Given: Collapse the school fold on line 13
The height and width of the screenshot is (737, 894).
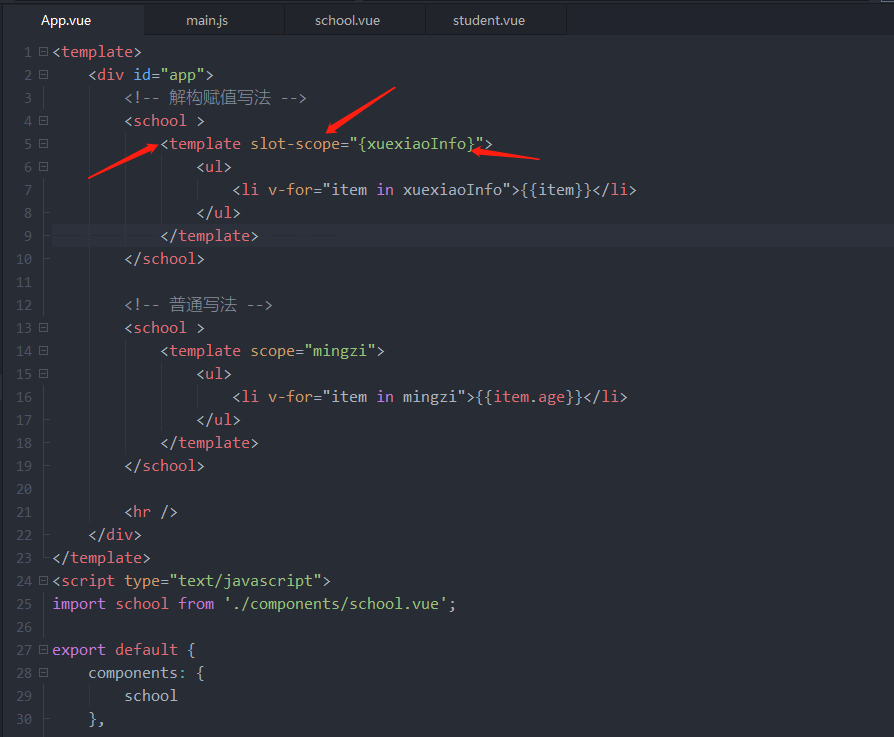Looking at the screenshot, I should [43, 328].
